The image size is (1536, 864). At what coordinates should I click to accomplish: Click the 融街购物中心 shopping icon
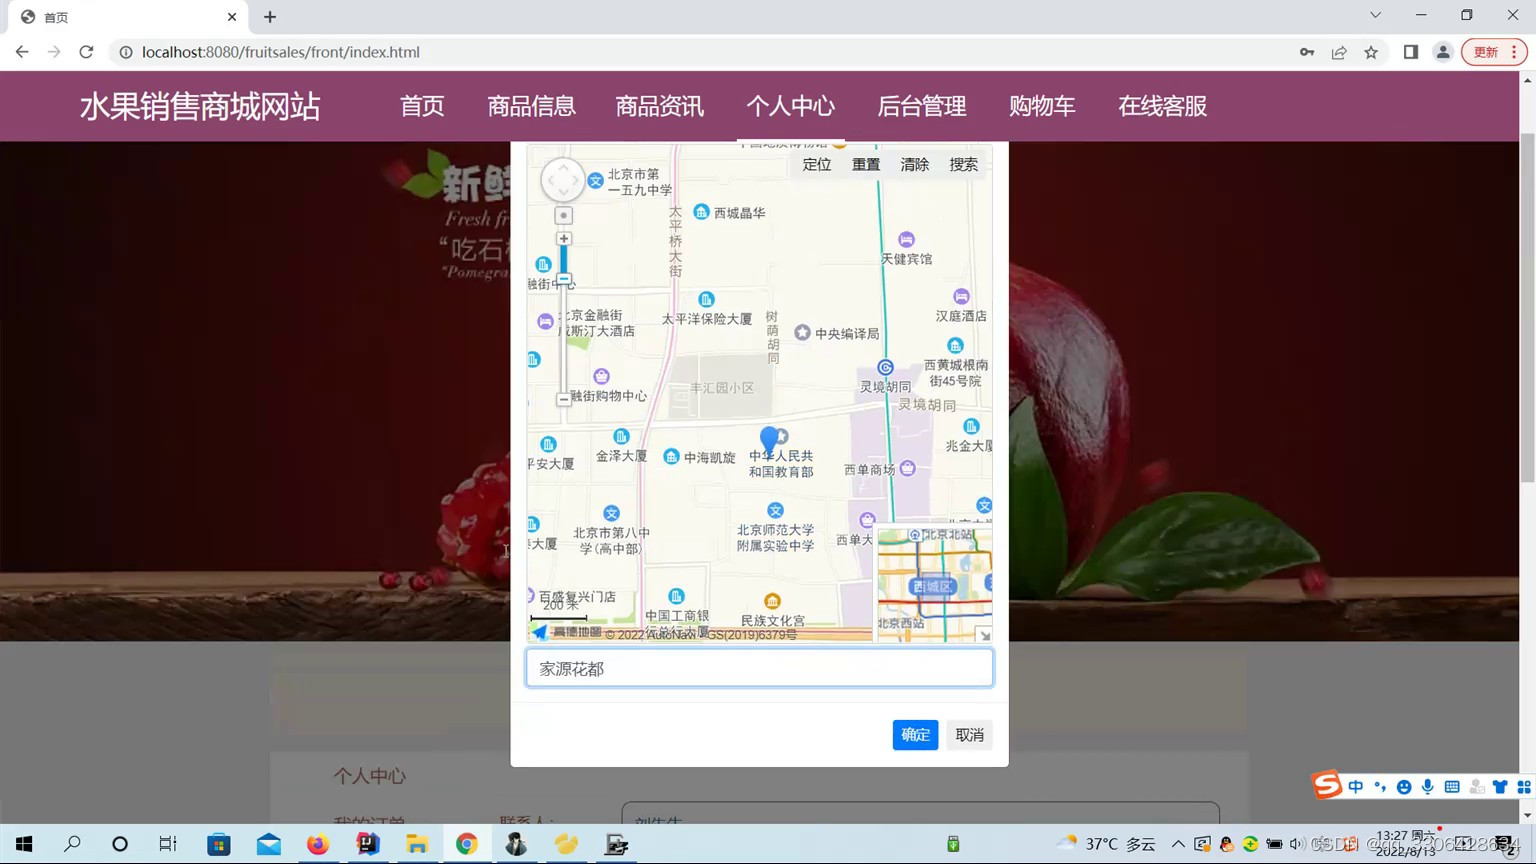(601, 376)
